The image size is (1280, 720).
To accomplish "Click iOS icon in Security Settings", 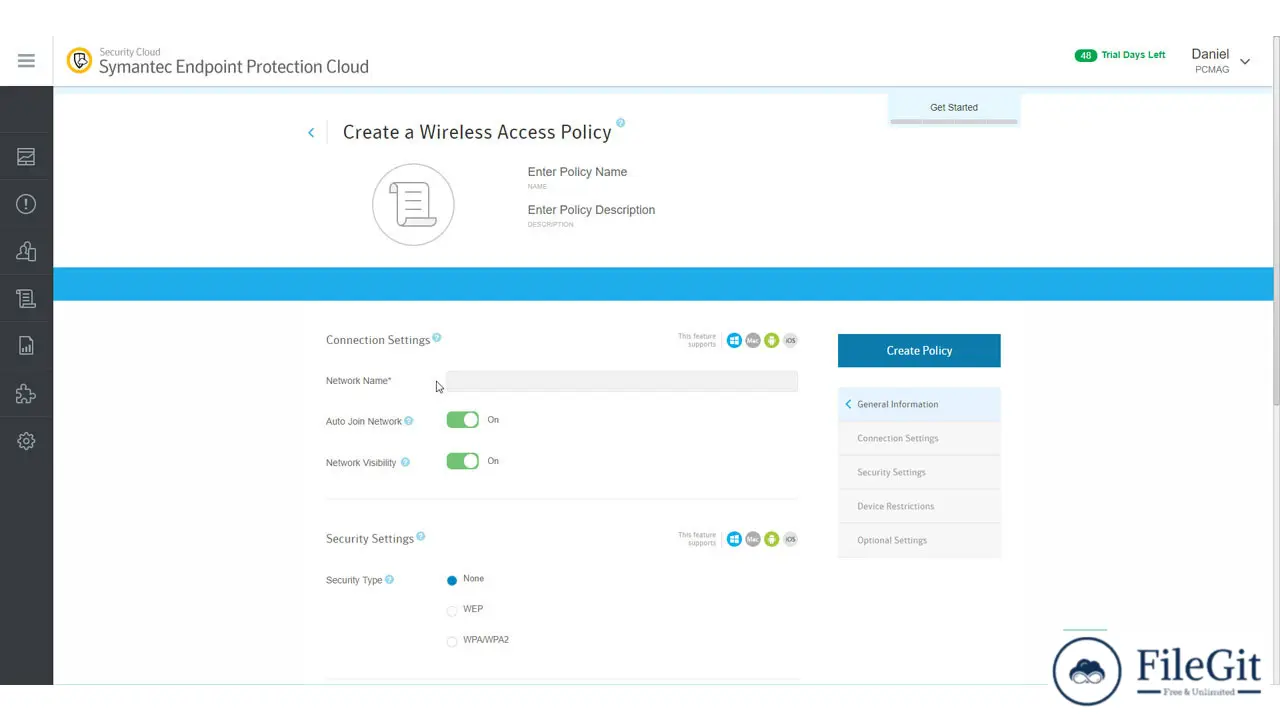I will [x=790, y=539].
